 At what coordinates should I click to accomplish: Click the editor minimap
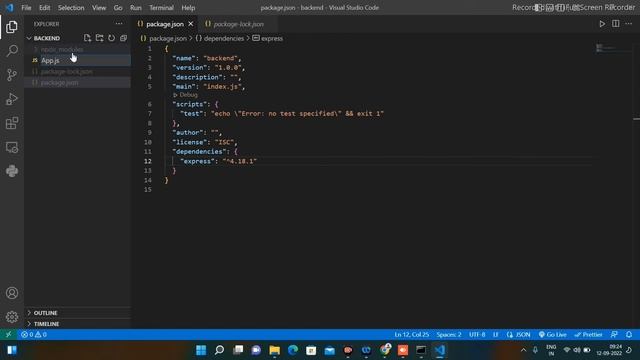tap(614, 48)
